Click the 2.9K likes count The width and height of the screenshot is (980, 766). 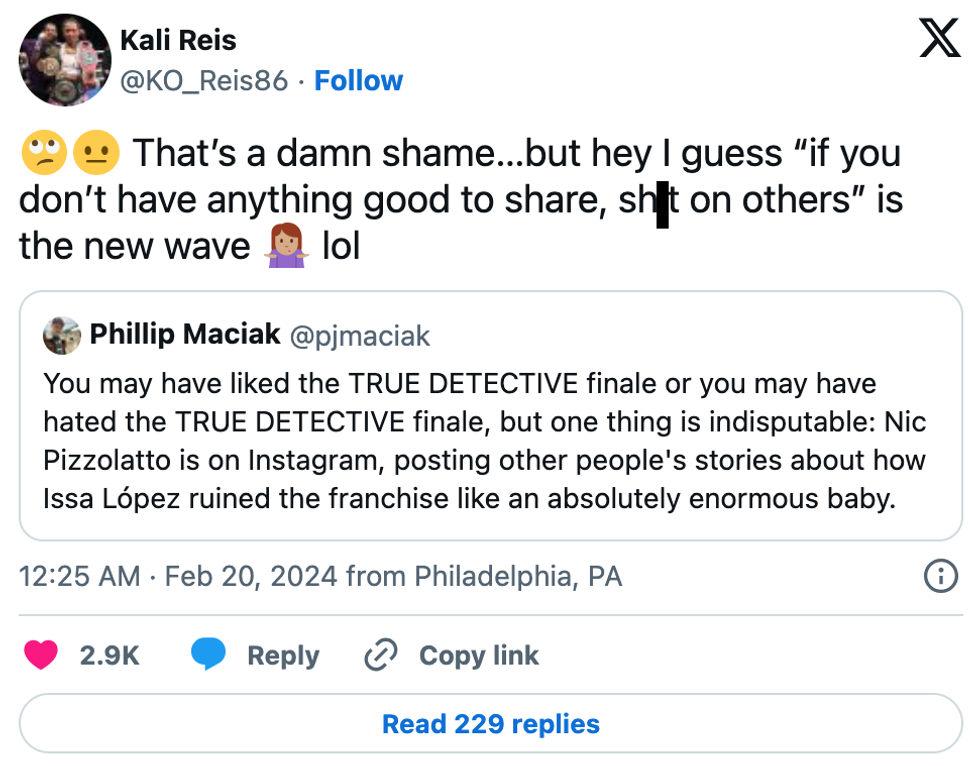tap(109, 656)
